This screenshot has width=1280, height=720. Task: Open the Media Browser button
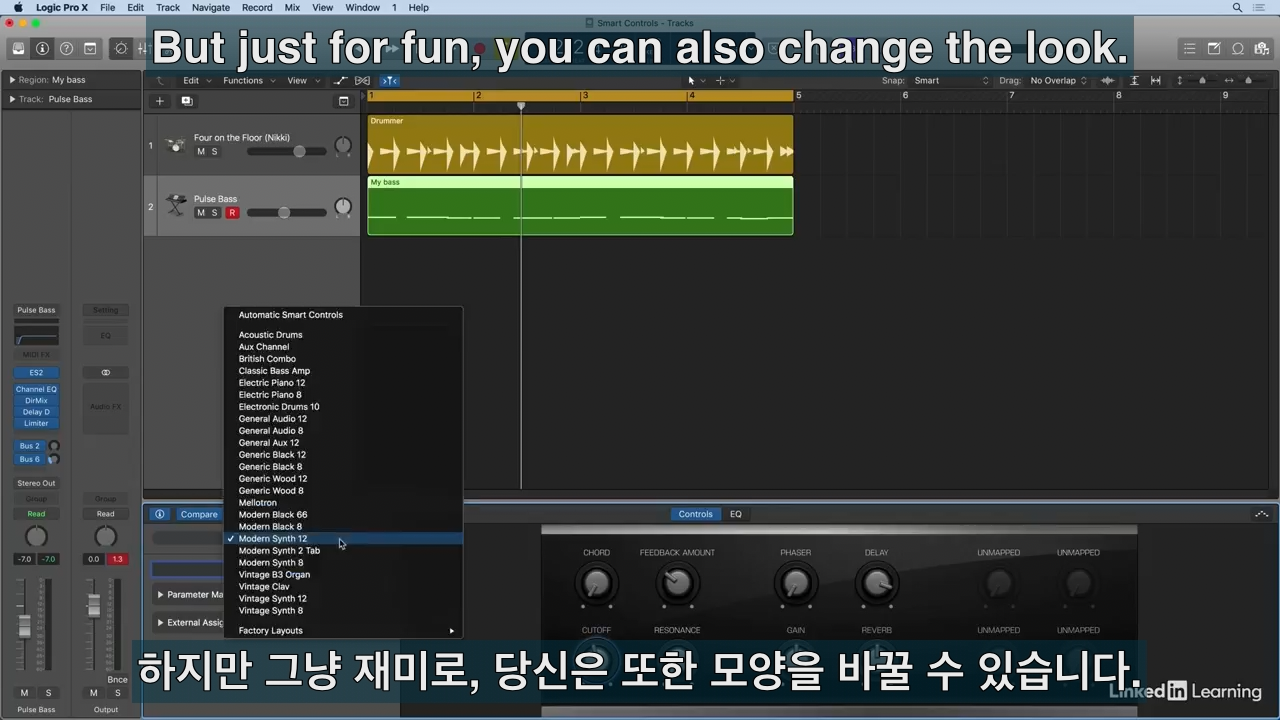[1262, 48]
